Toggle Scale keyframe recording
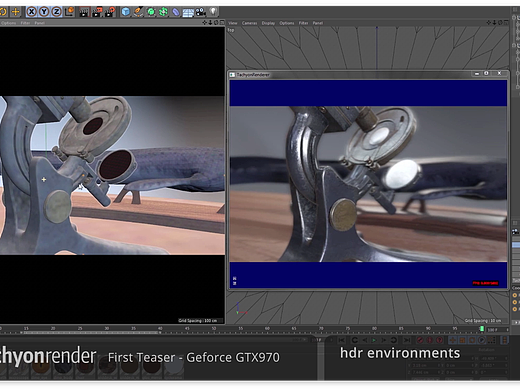Image resolution: width=520 pixels, height=390 pixels. pyautogui.click(x=463, y=340)
